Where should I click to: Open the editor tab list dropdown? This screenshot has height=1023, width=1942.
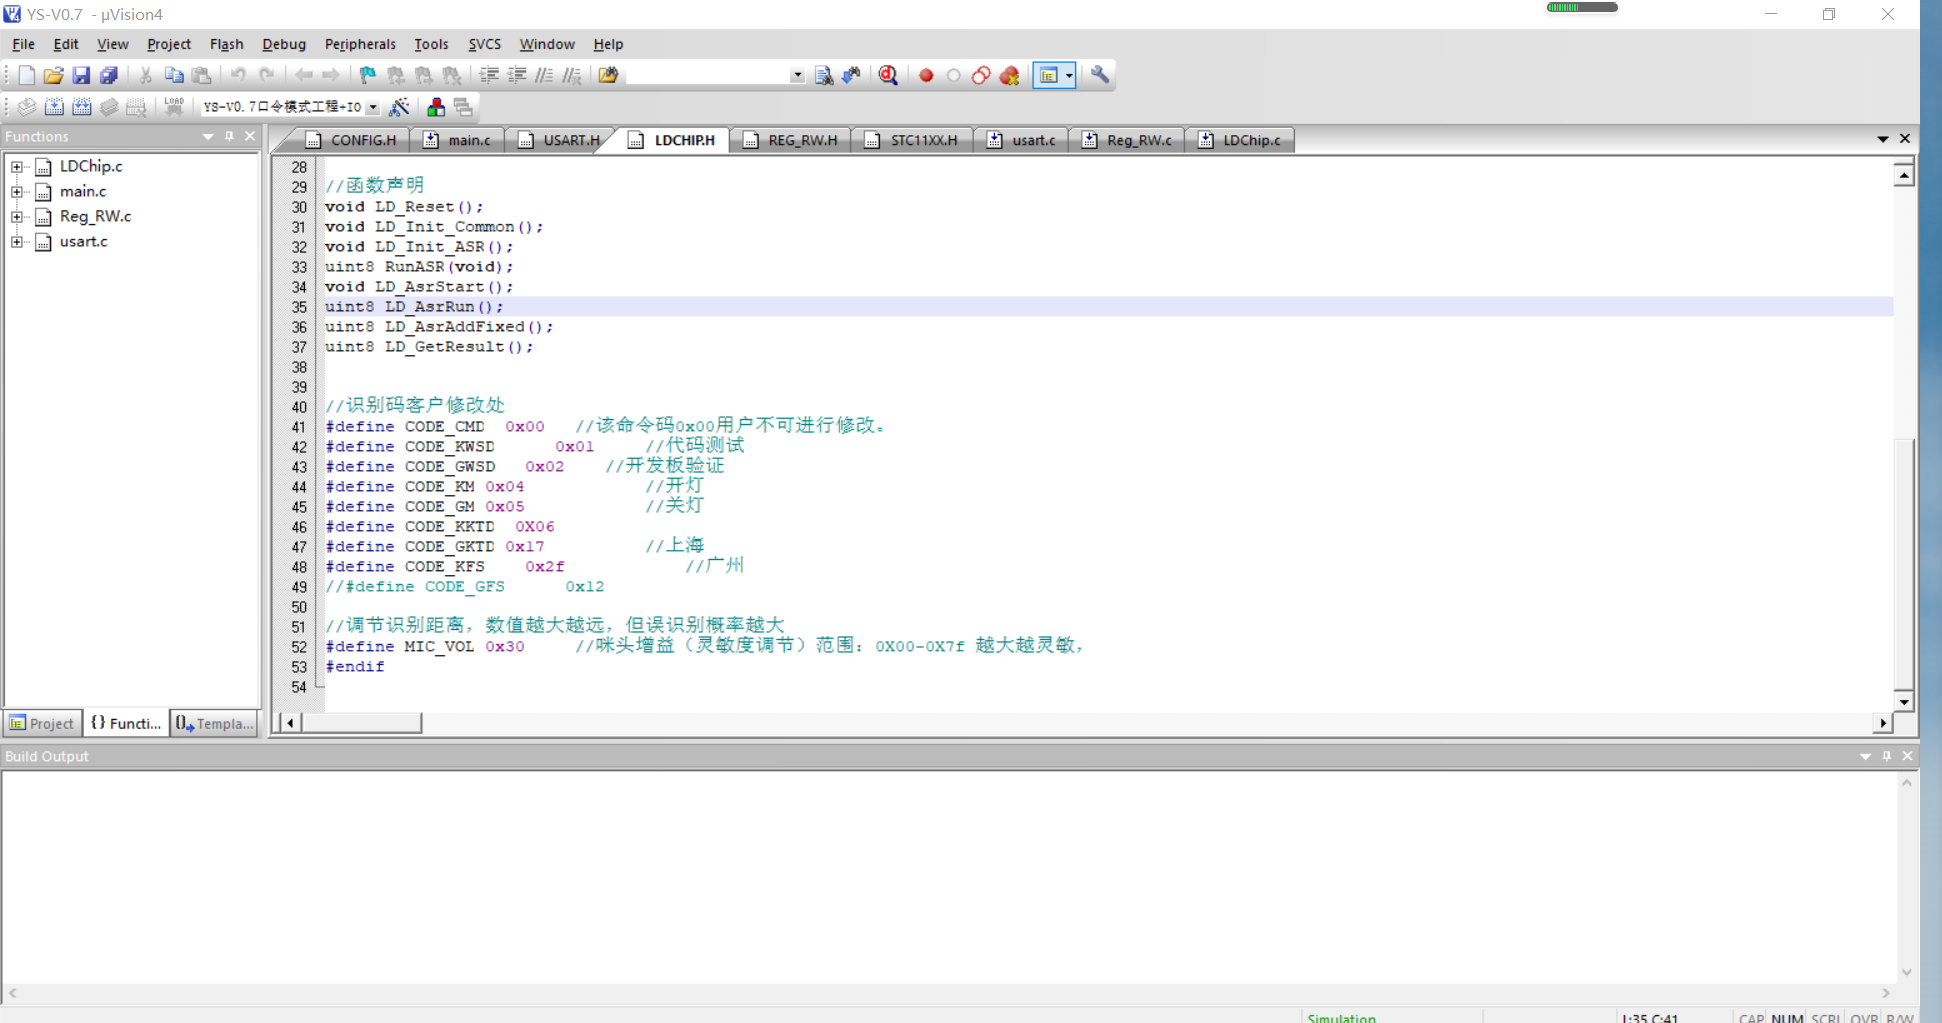click(1883, 139)
